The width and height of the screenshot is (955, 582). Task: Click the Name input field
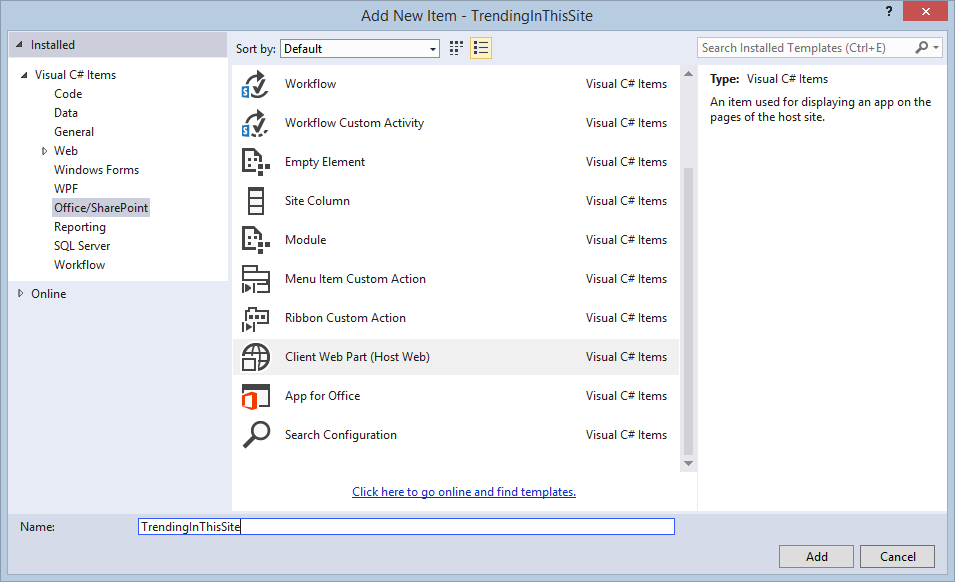point(406,527)
